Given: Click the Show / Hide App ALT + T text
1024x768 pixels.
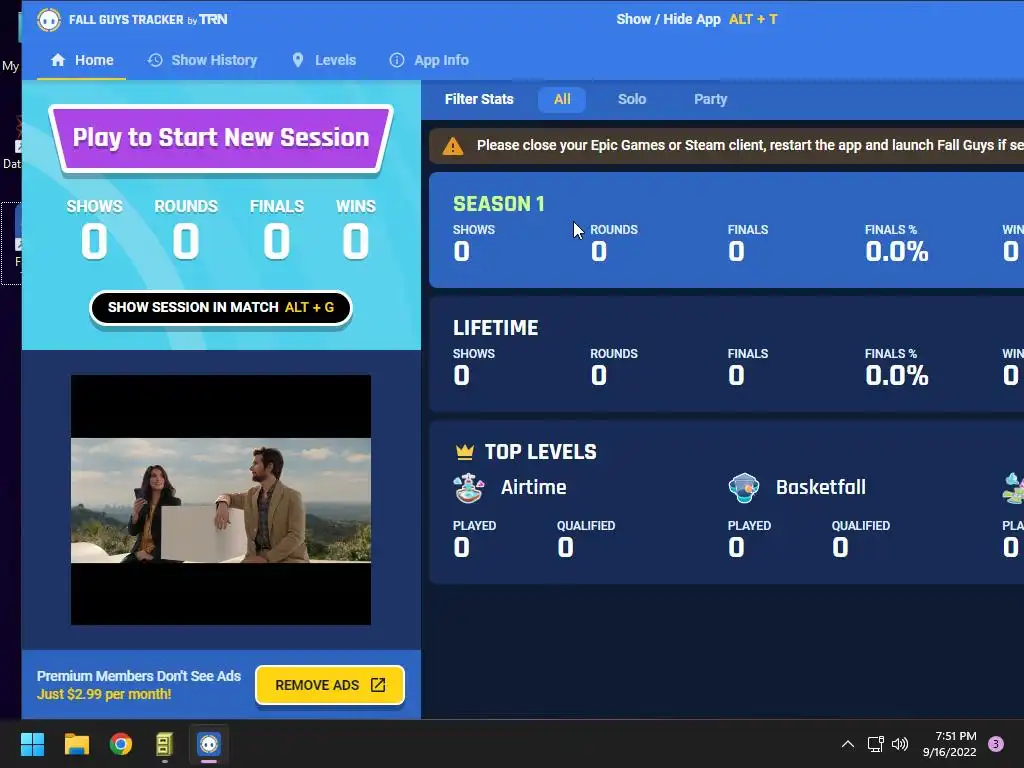Looking at the screenshot, I should tap(697, 20).
